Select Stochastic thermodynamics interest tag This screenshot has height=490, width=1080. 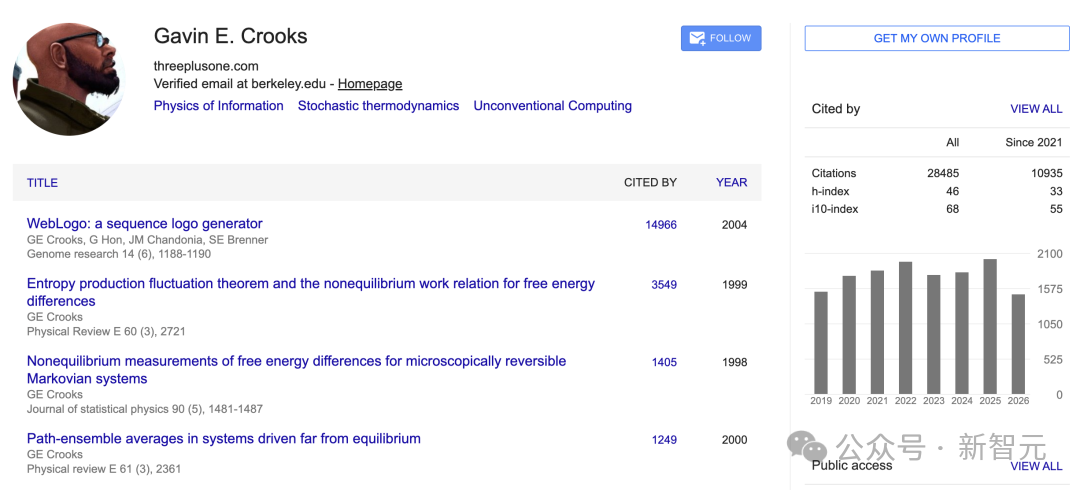pos(378,106)
